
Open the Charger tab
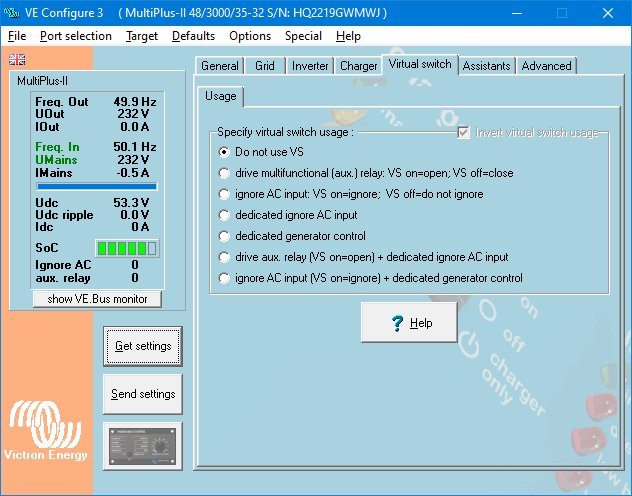point(358,66)
